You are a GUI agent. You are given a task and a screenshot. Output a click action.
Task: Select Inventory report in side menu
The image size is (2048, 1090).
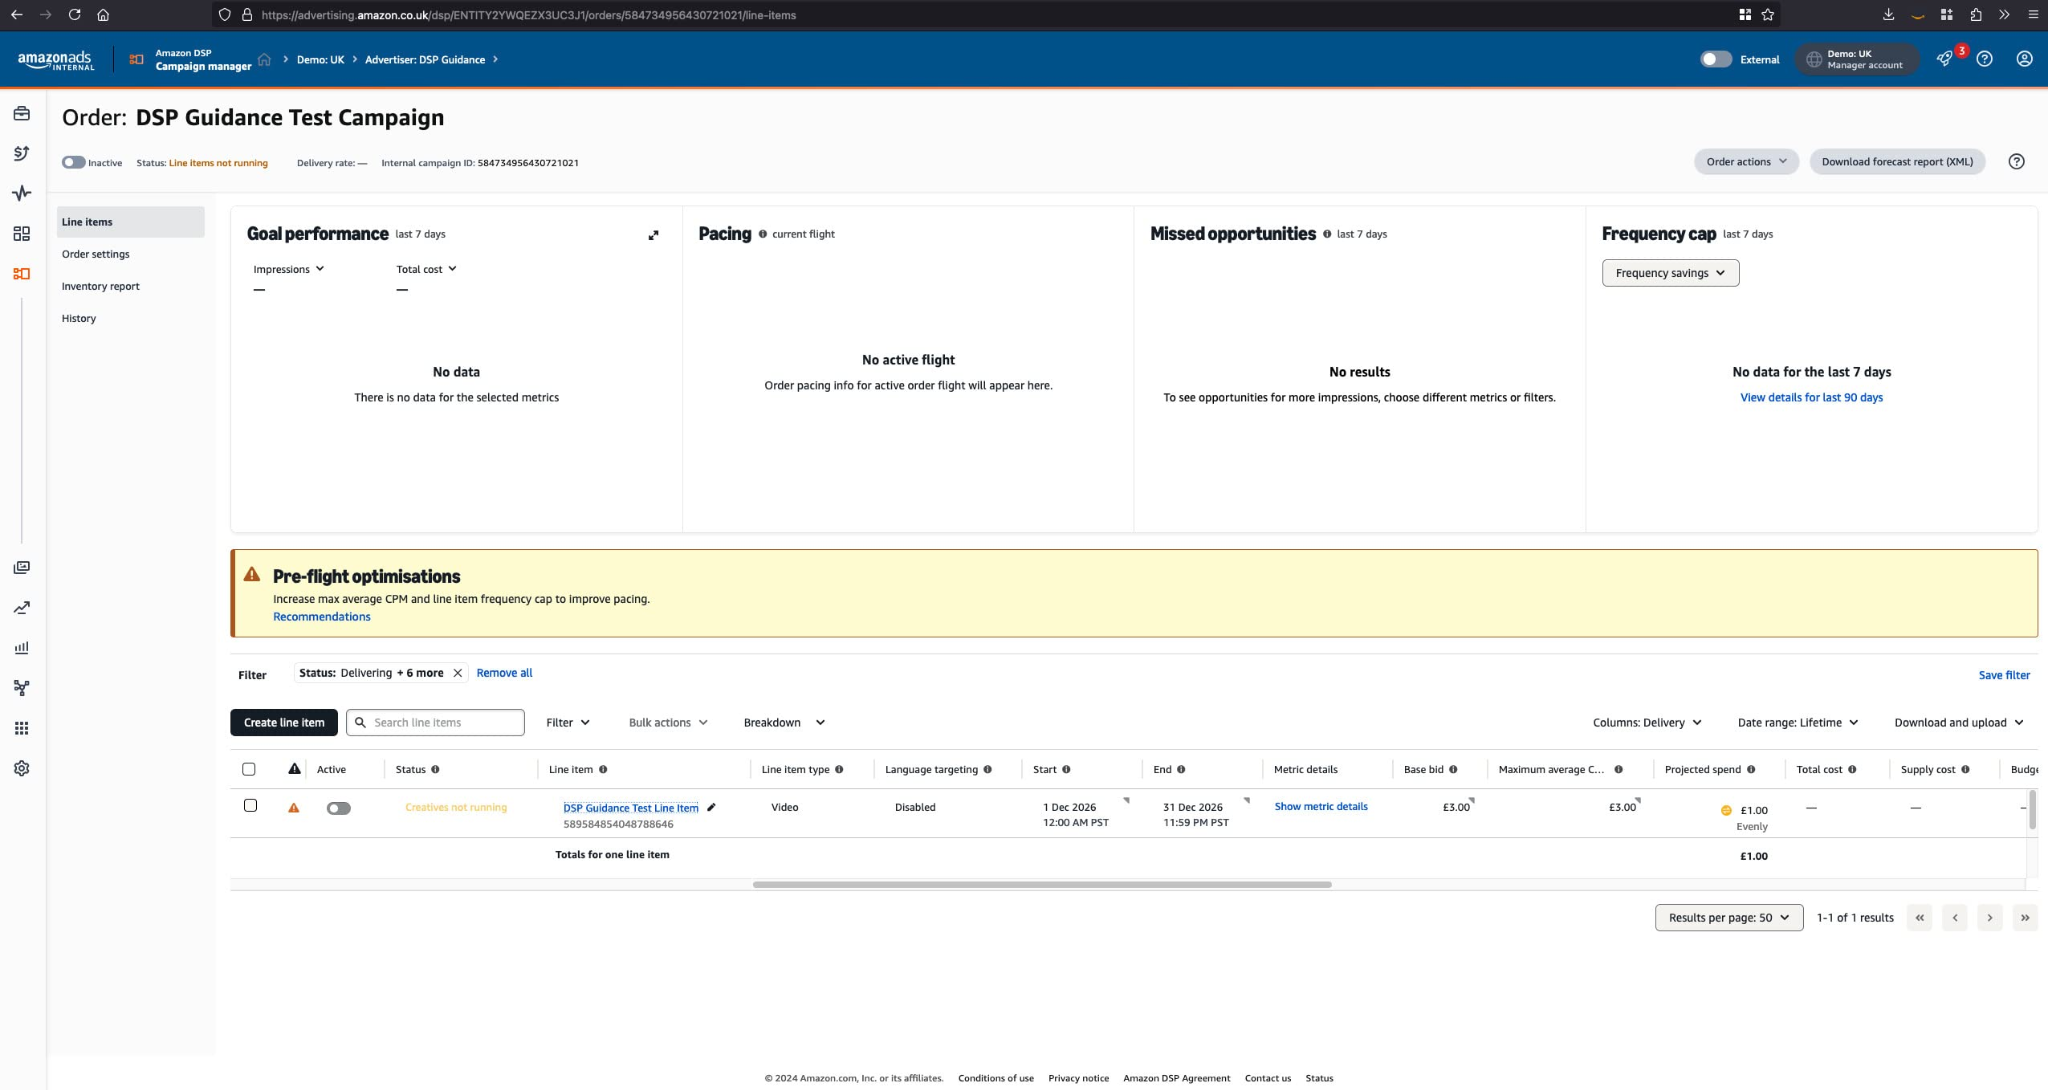[x=101, y=286]
